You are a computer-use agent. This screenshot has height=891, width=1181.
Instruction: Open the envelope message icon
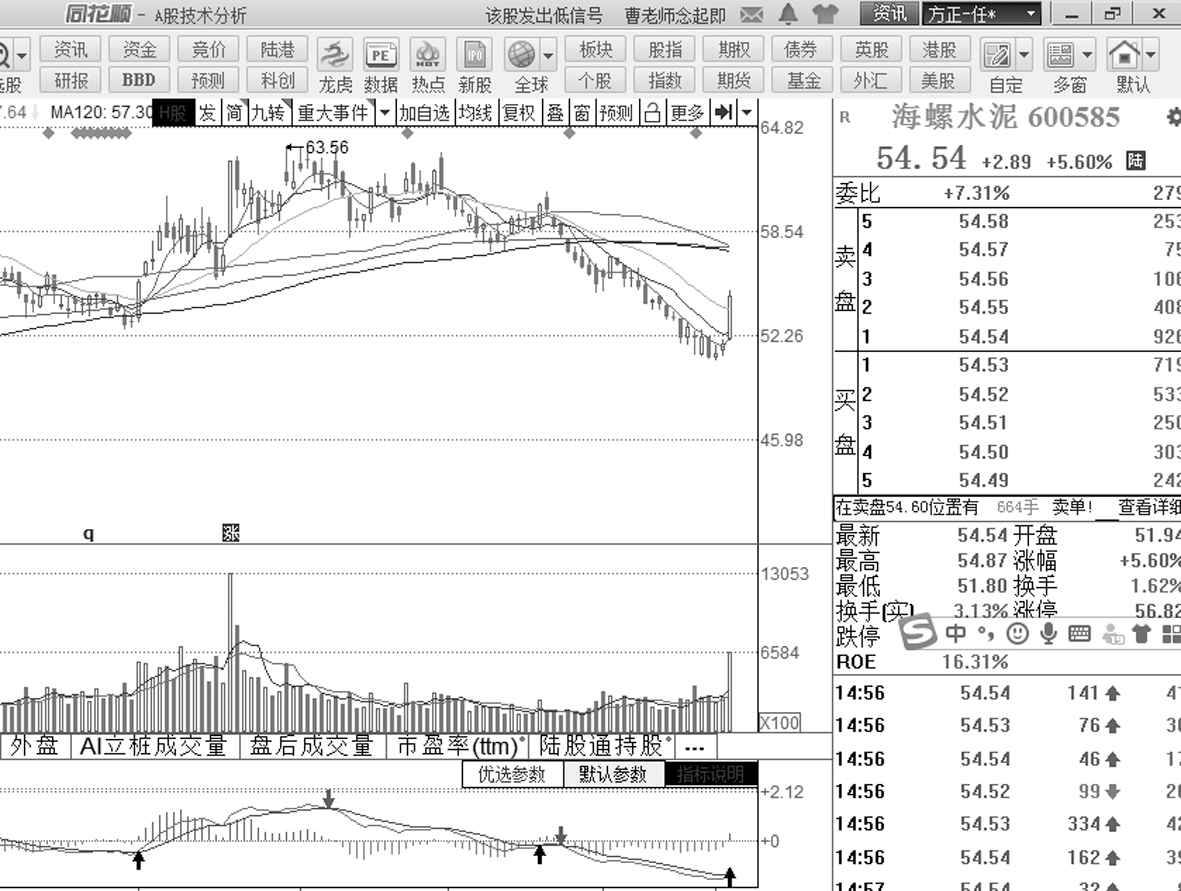tap(752, 14)
